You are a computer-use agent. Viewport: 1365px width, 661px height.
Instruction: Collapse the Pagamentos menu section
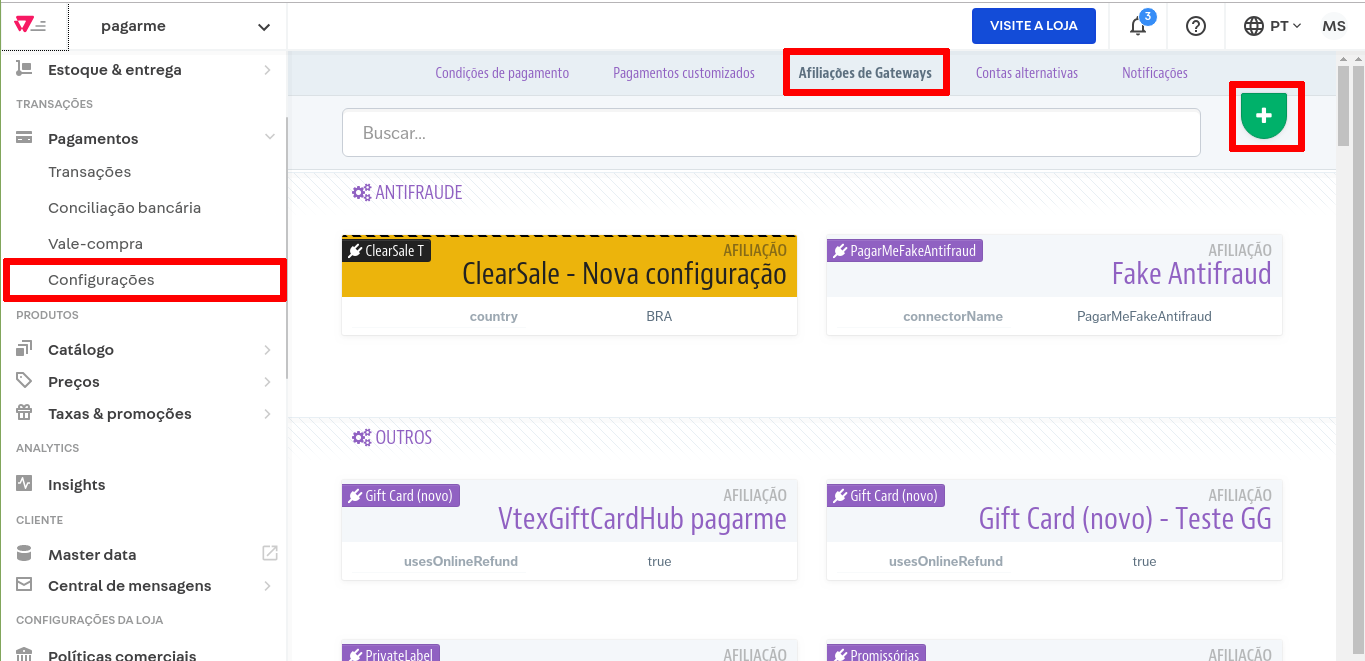tap(269, 138)
